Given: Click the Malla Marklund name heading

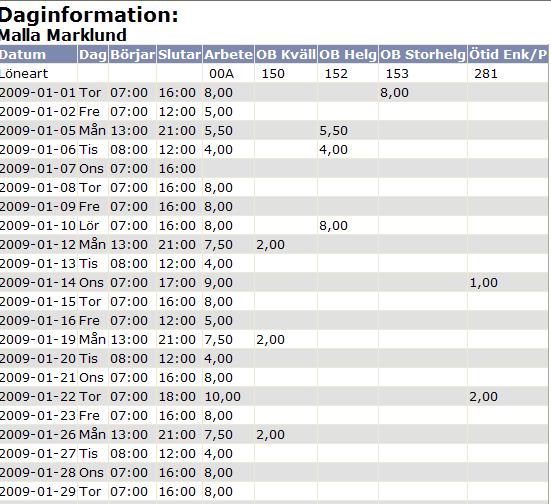Looking at the screenshot, I should click(x=63, y=35).
